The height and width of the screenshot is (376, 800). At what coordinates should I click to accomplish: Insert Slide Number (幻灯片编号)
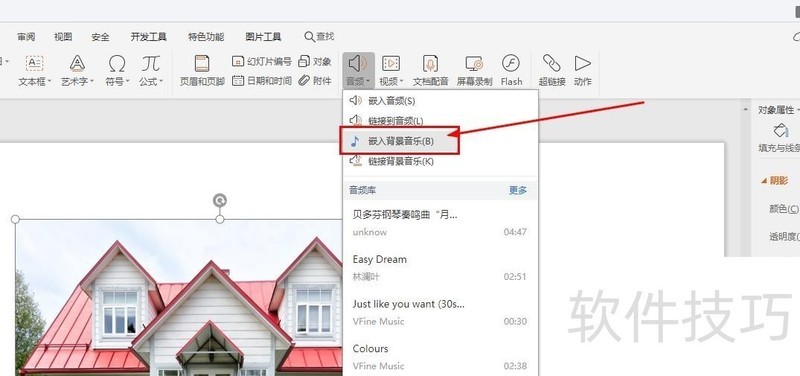(261, 62)
